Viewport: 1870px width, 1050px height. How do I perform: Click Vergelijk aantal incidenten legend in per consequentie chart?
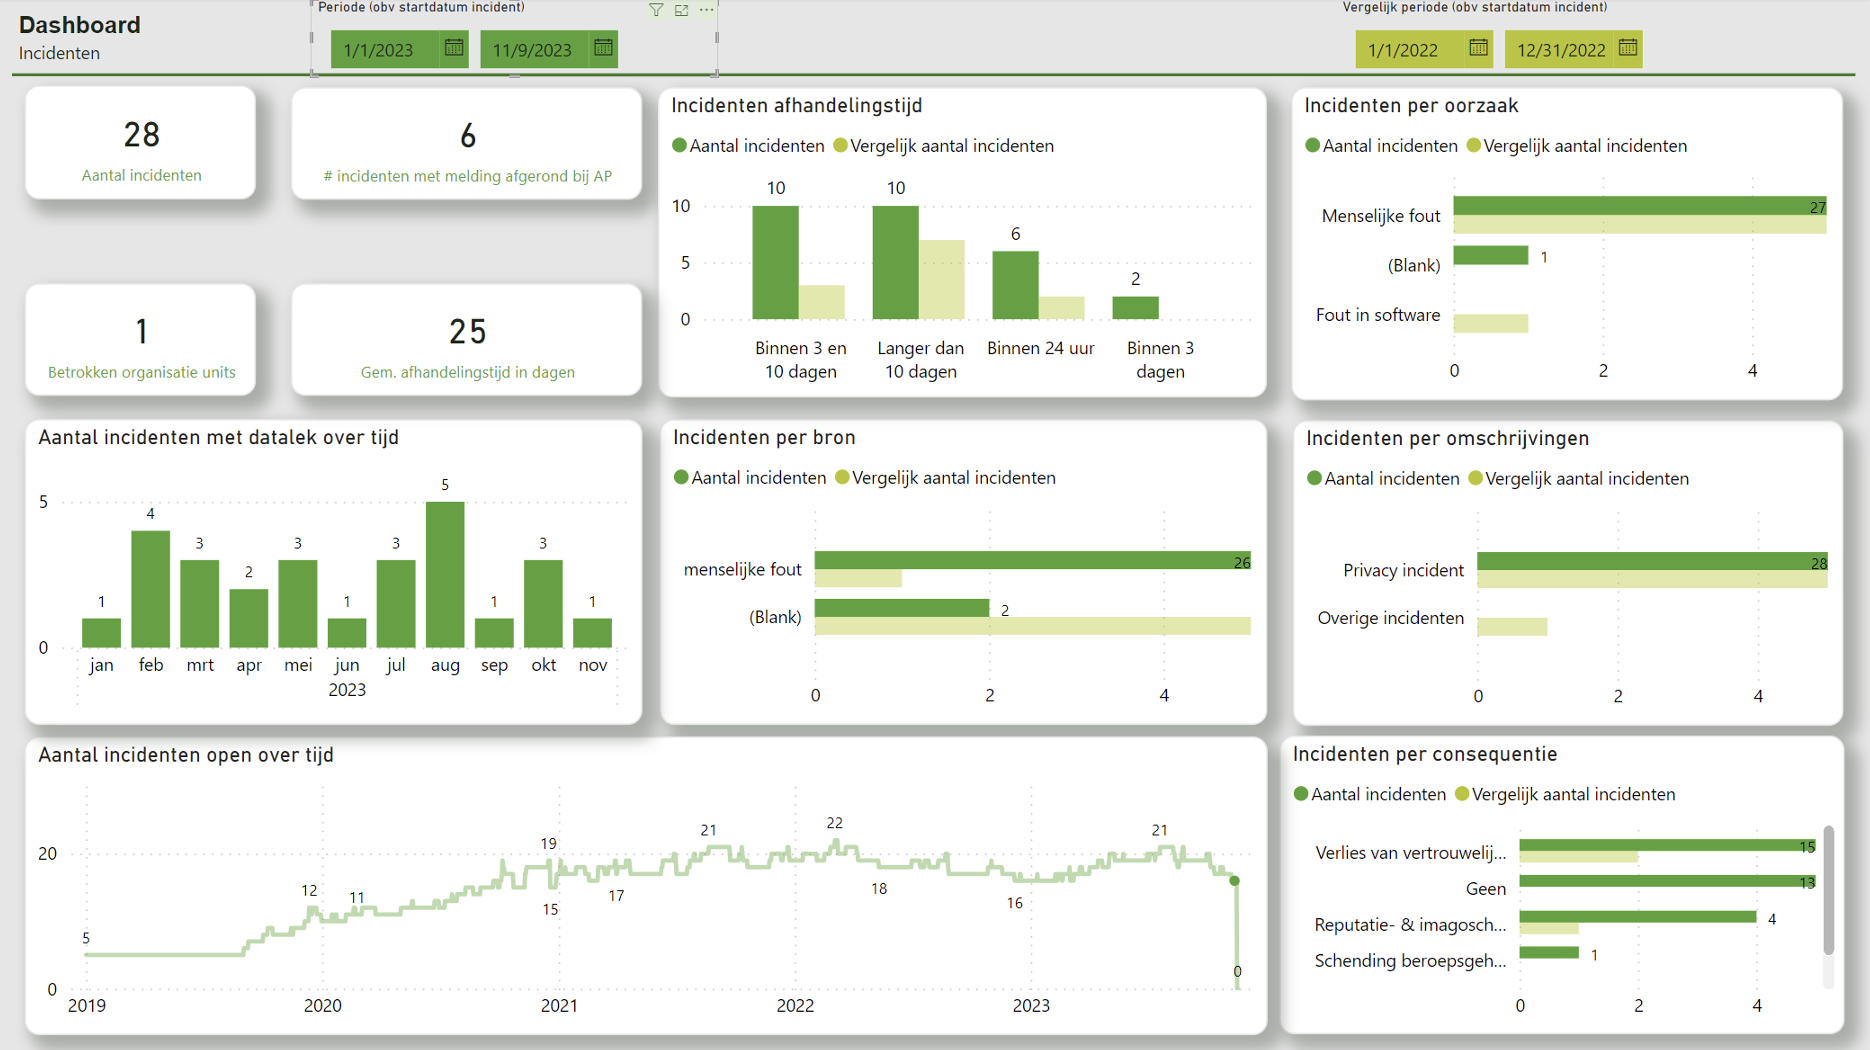pos(1565,794)
